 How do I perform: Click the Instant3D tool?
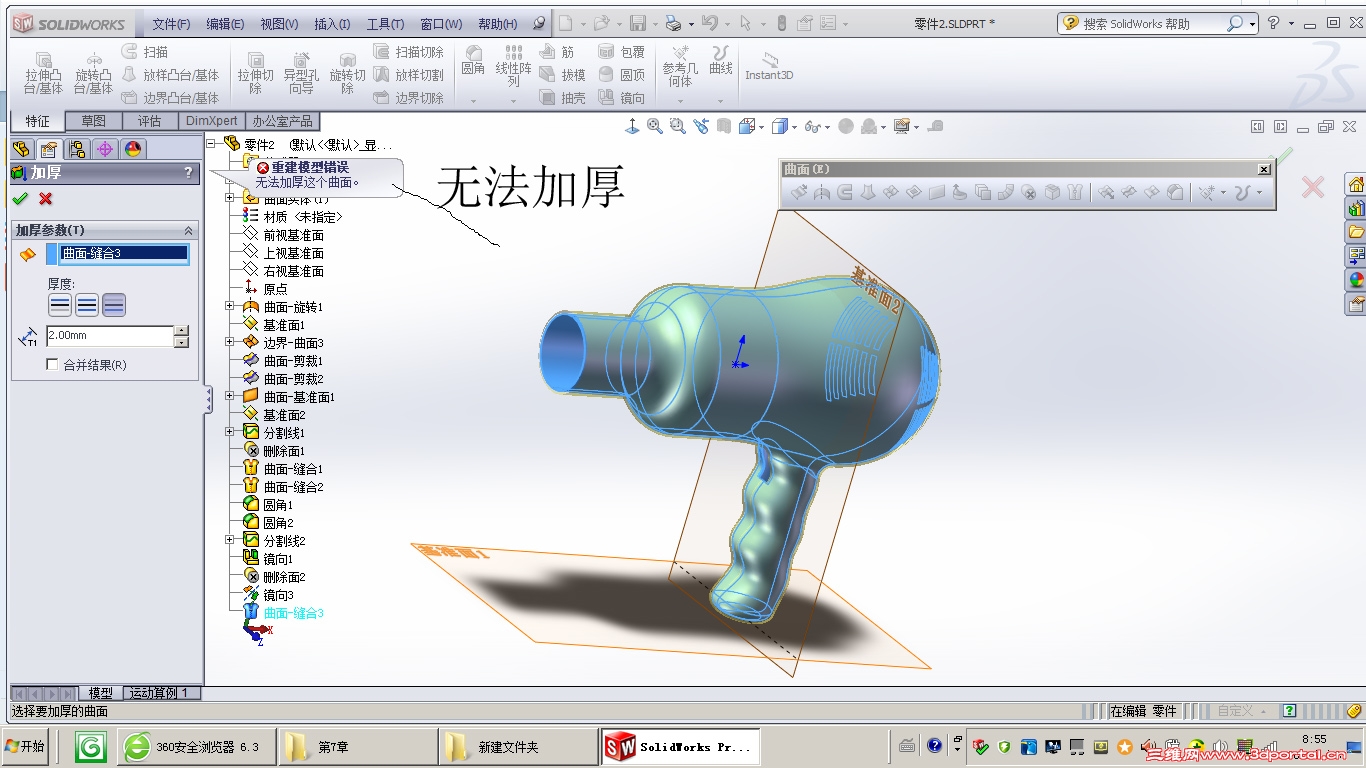pyautogui.click(x=769, y=67)
